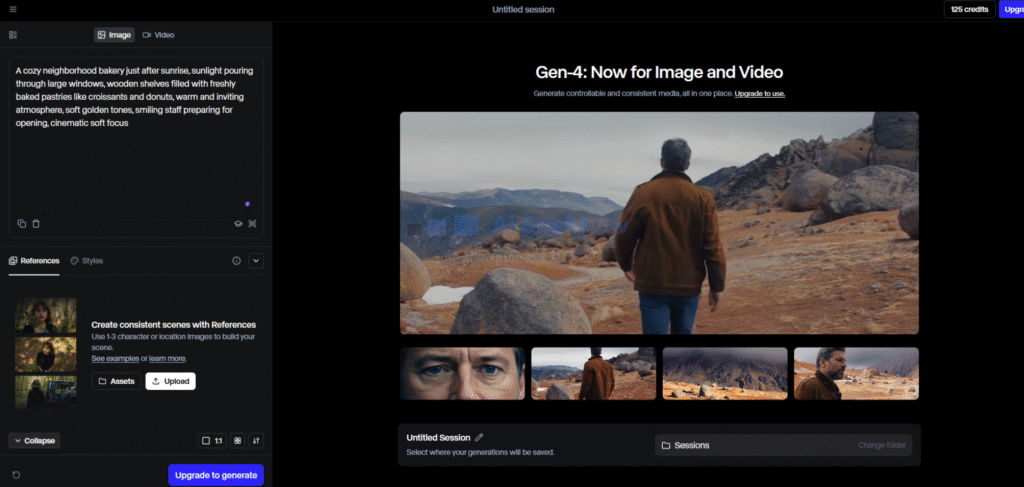Click the frame scan icon in prompt box
1024x487 pixels.
click(x=253, y=224)
